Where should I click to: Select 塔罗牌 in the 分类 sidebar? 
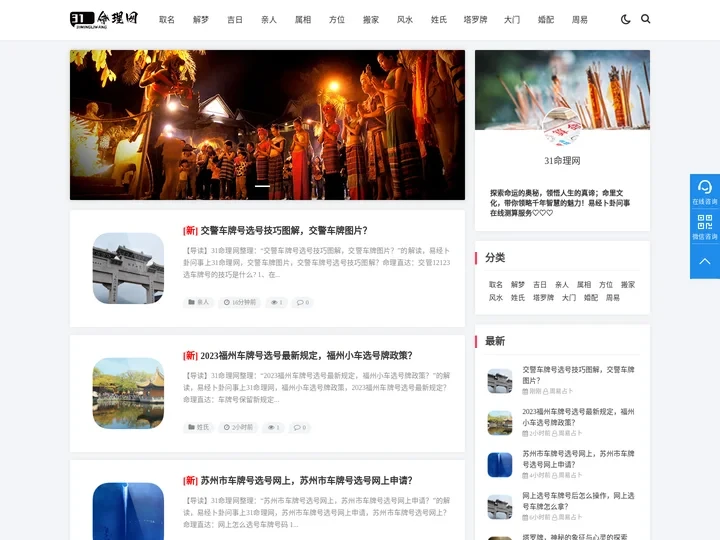[x=543, y=298]
